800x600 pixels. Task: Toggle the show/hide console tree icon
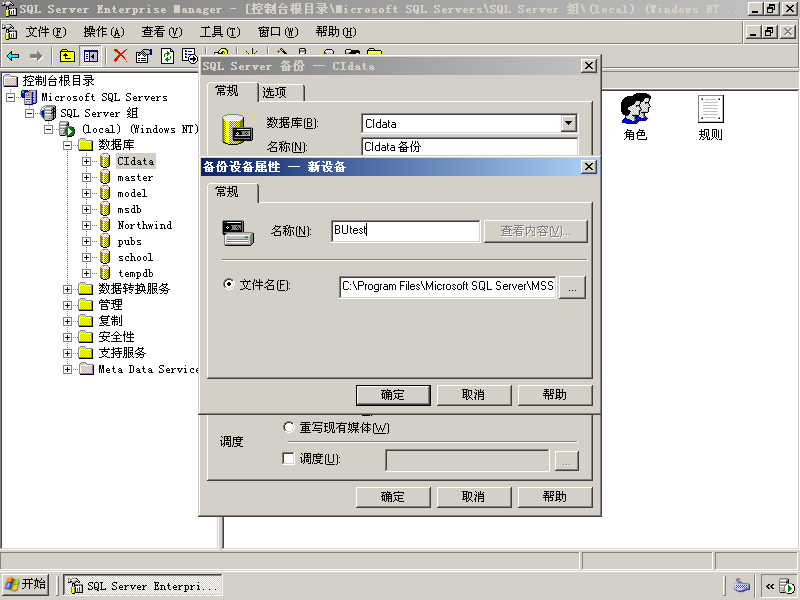coord(91,56)
